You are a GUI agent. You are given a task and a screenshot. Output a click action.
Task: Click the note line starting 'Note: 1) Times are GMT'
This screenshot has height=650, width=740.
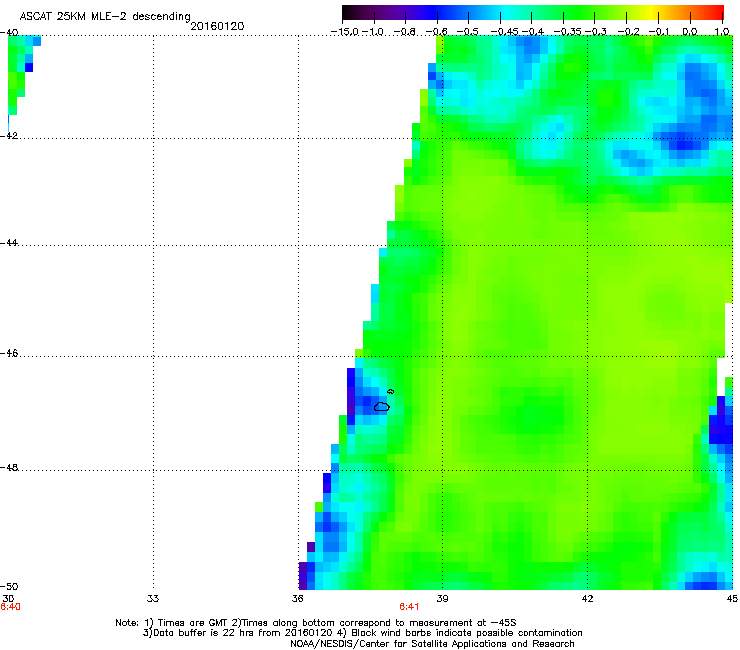point(316,623)
